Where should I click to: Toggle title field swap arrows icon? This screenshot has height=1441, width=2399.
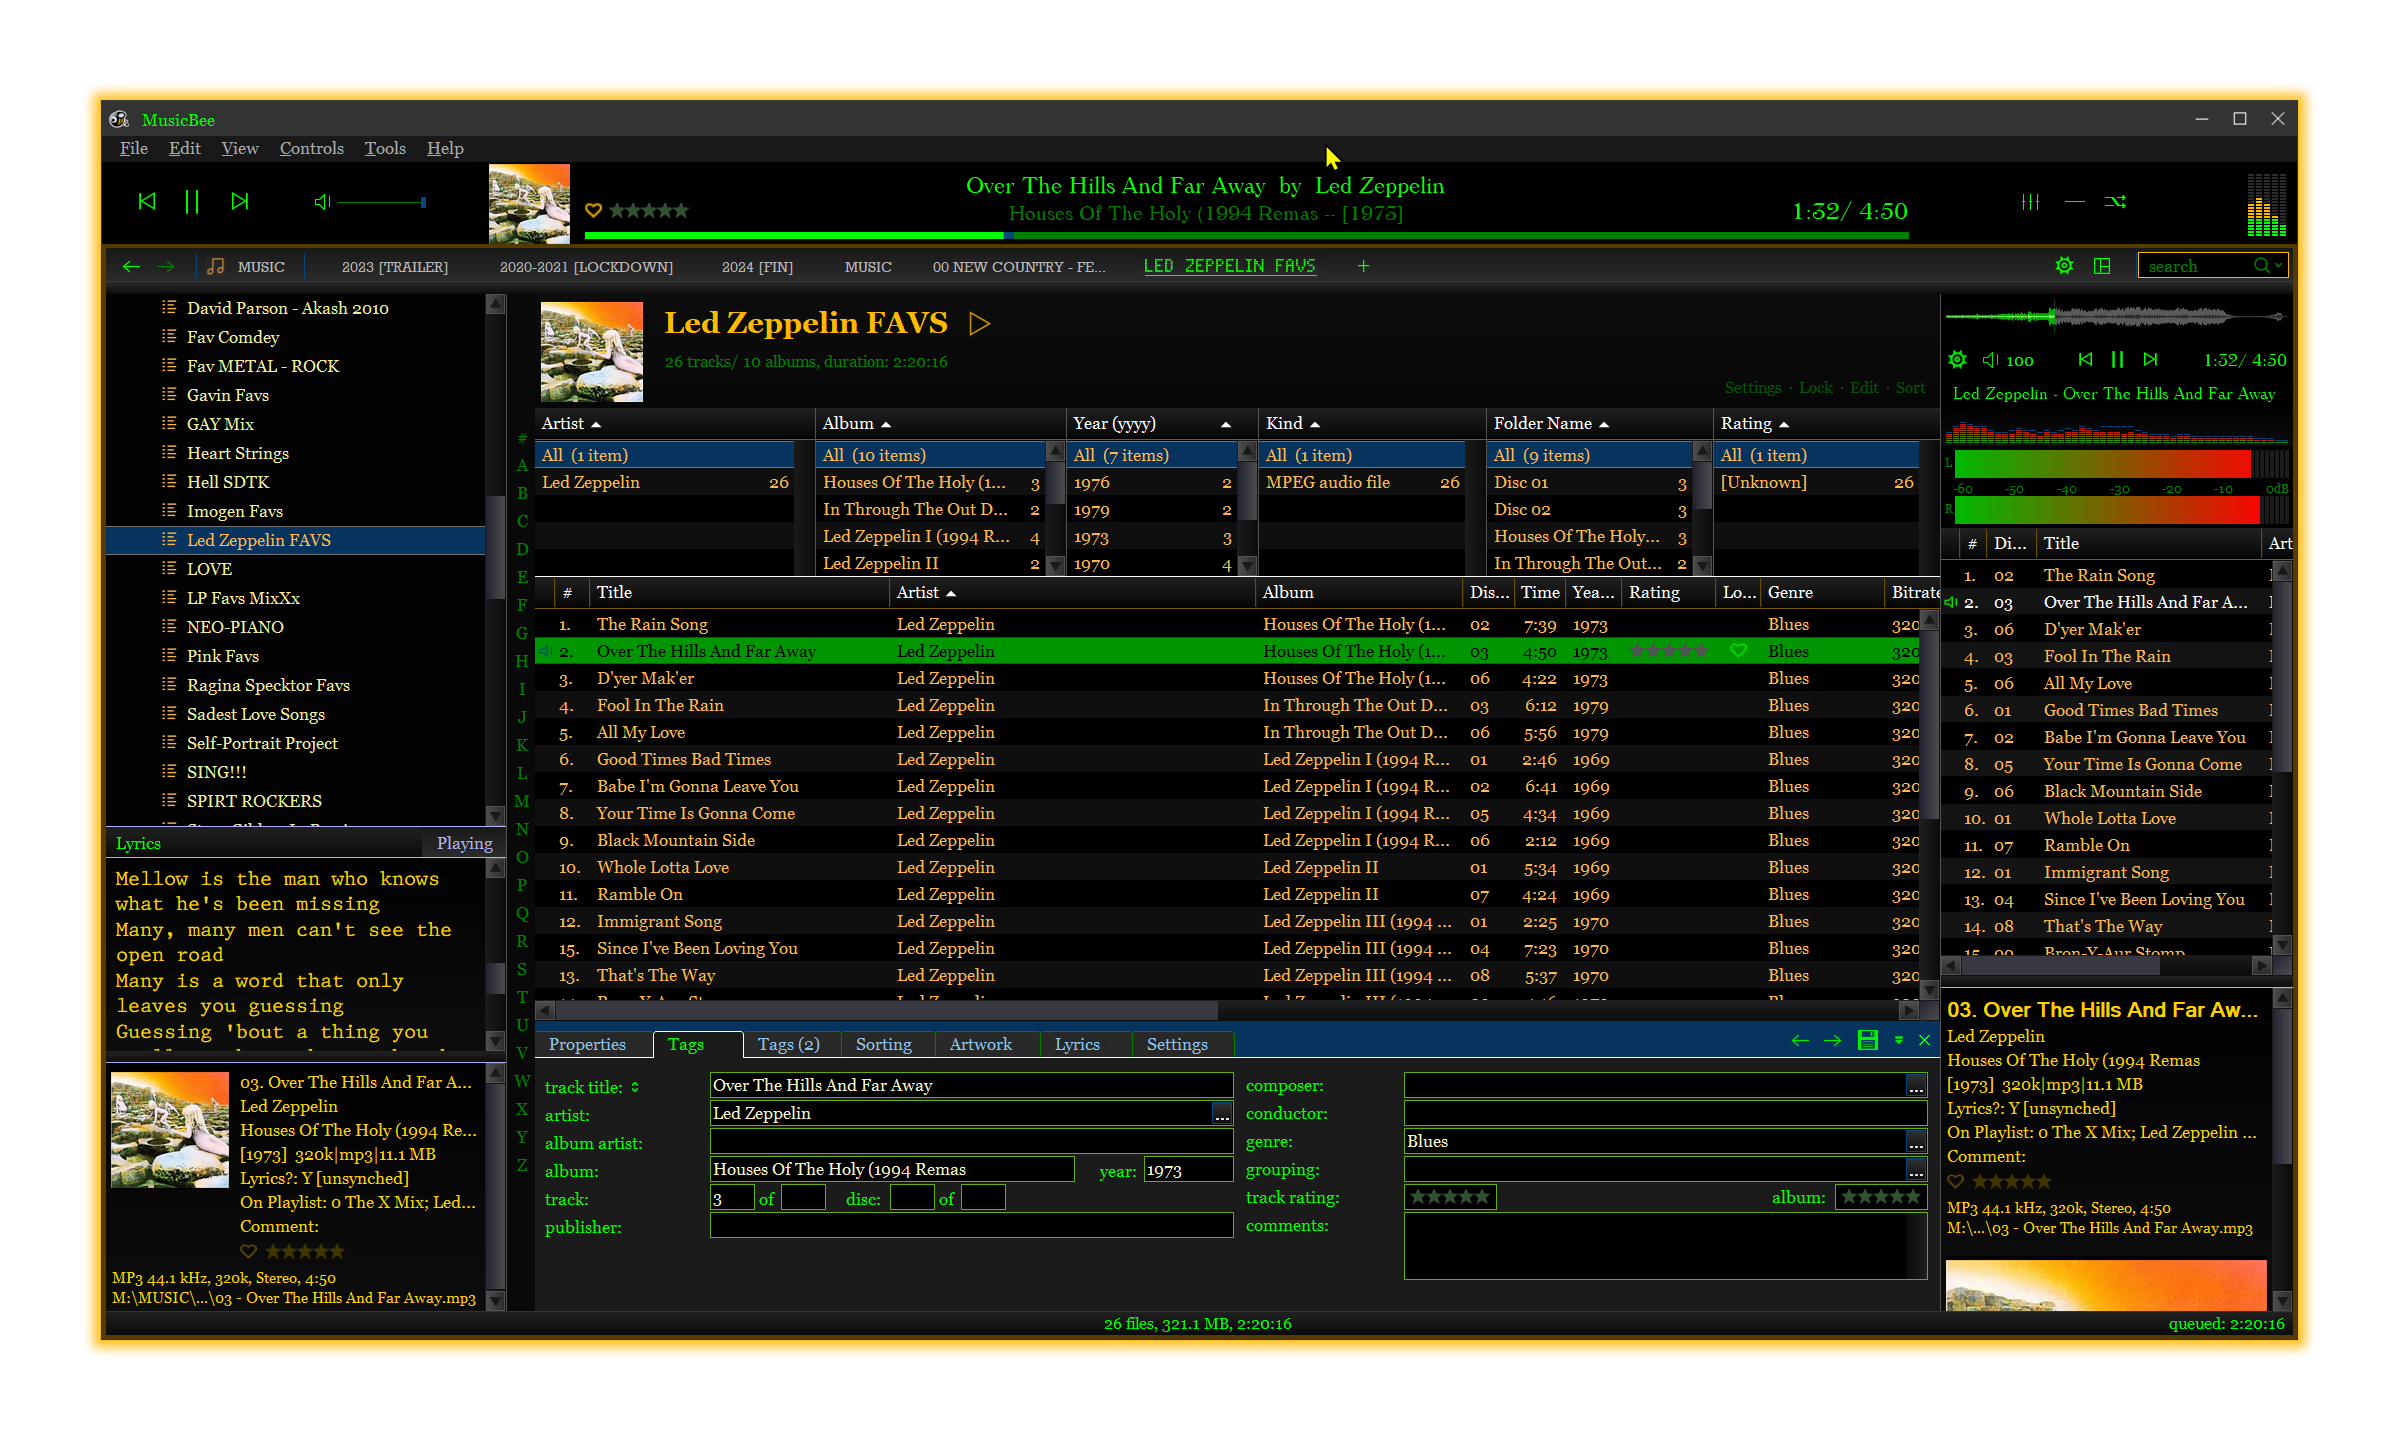[635, 1087]
